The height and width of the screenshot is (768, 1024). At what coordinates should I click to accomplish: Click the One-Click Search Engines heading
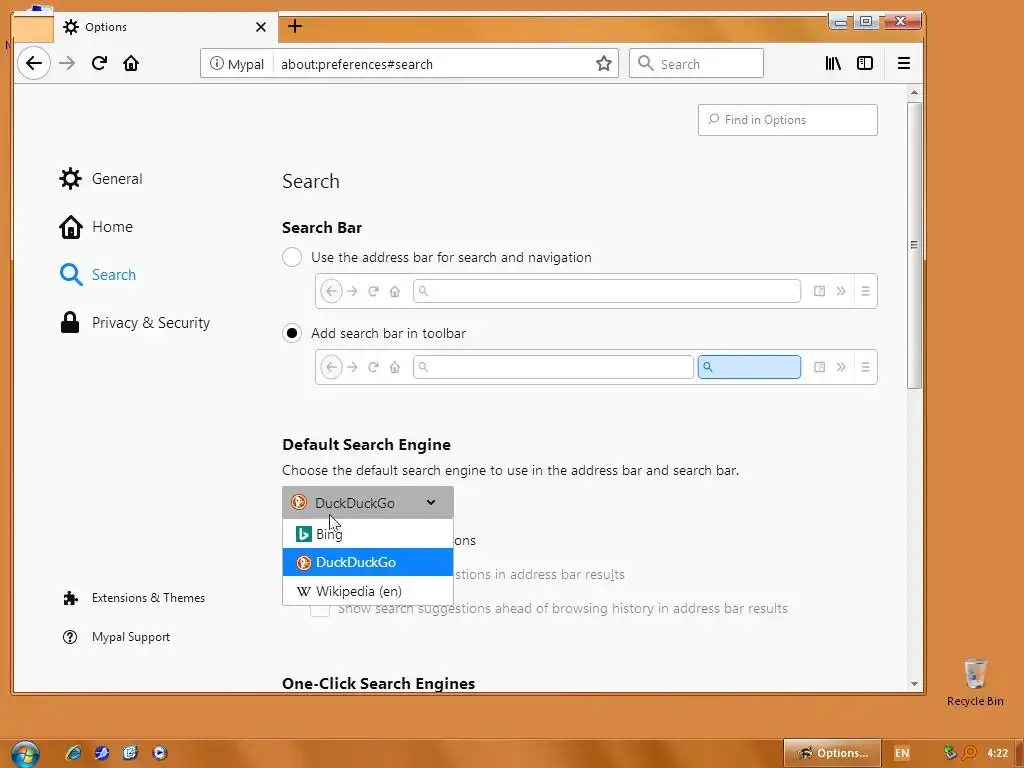coord(379,684)
